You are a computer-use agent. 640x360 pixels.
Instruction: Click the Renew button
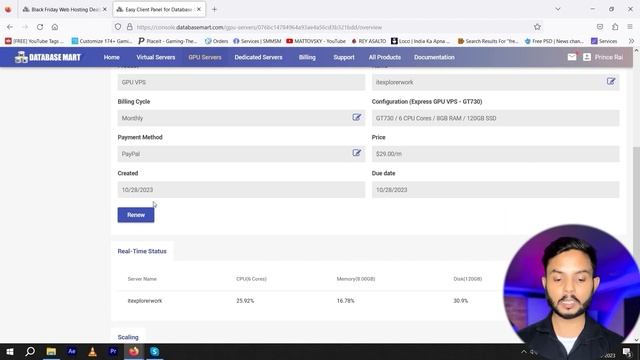coord(136,215)
